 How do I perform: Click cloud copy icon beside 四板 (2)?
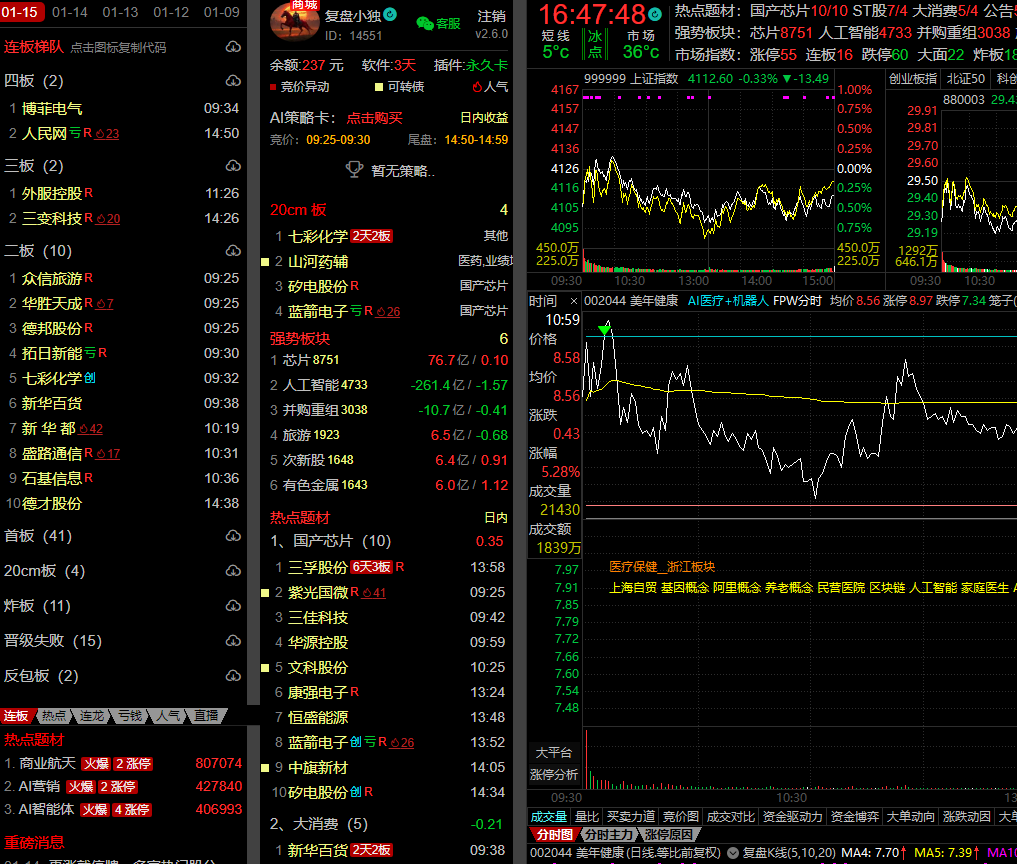coord(233,81)
